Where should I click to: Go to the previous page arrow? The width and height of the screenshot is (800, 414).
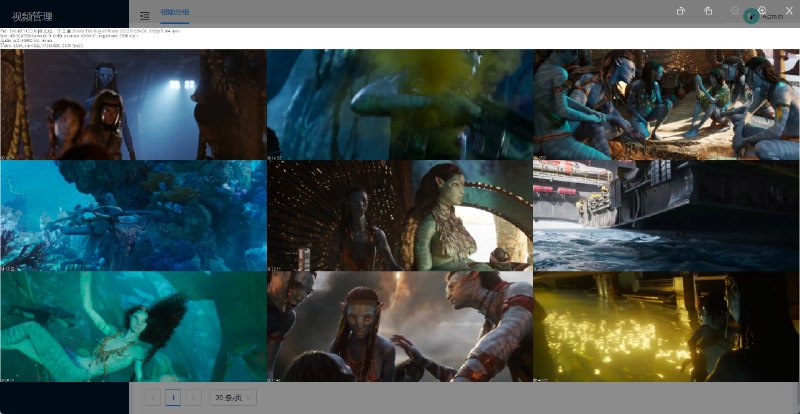153,398
